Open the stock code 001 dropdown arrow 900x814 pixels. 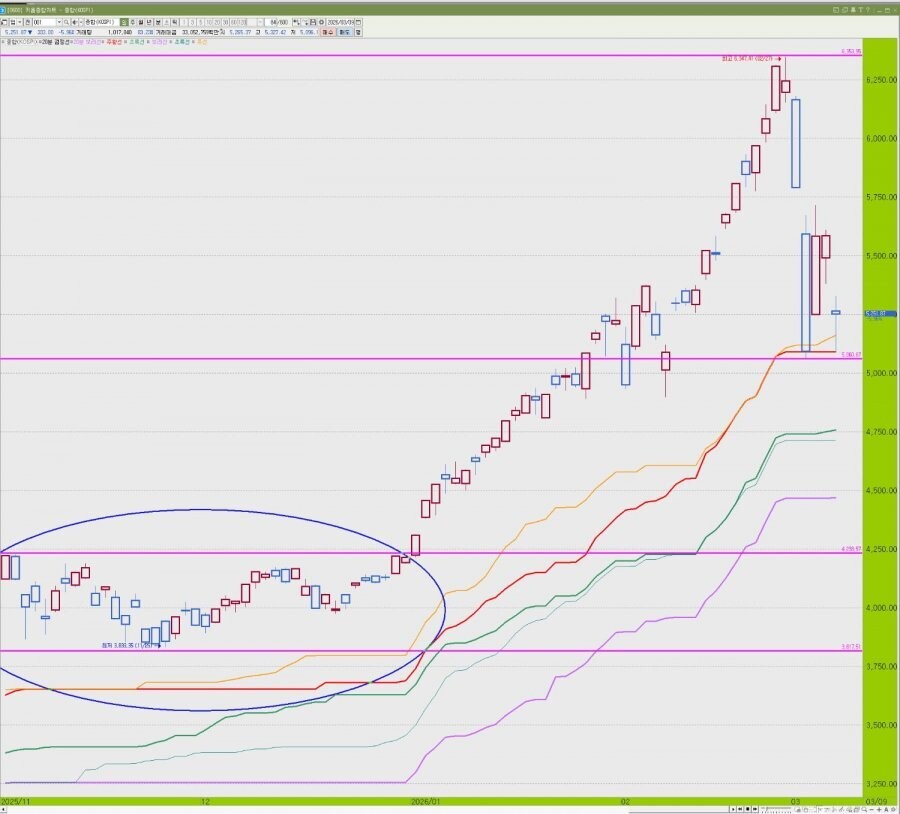pyautogui.click(x=59, y=22)
